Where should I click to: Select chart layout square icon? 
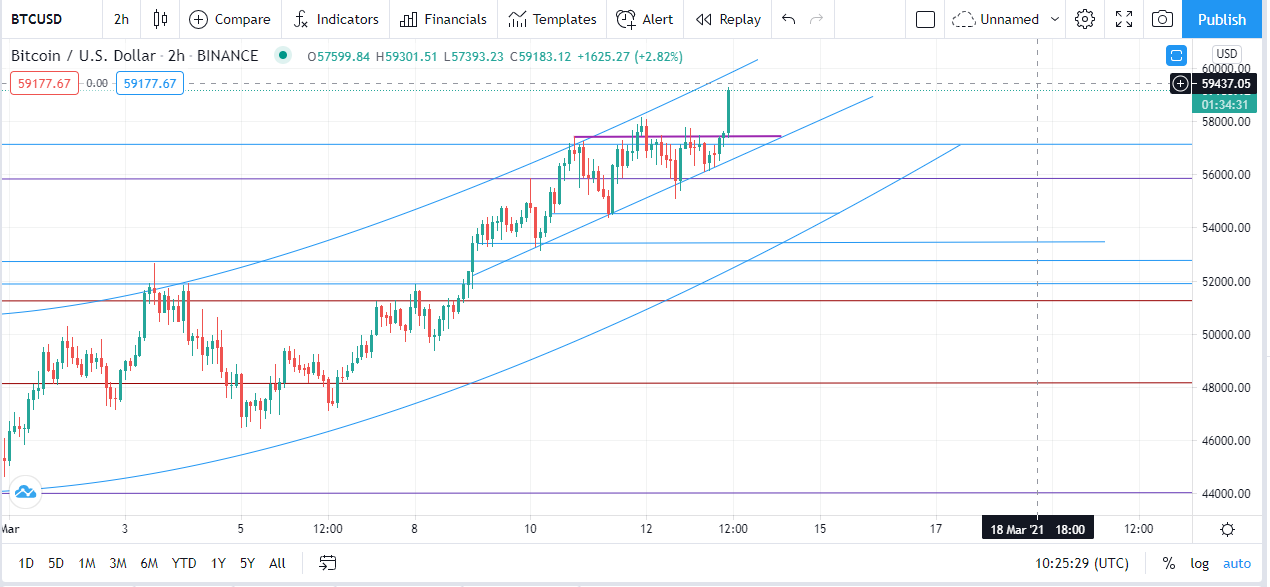[925, 19]
